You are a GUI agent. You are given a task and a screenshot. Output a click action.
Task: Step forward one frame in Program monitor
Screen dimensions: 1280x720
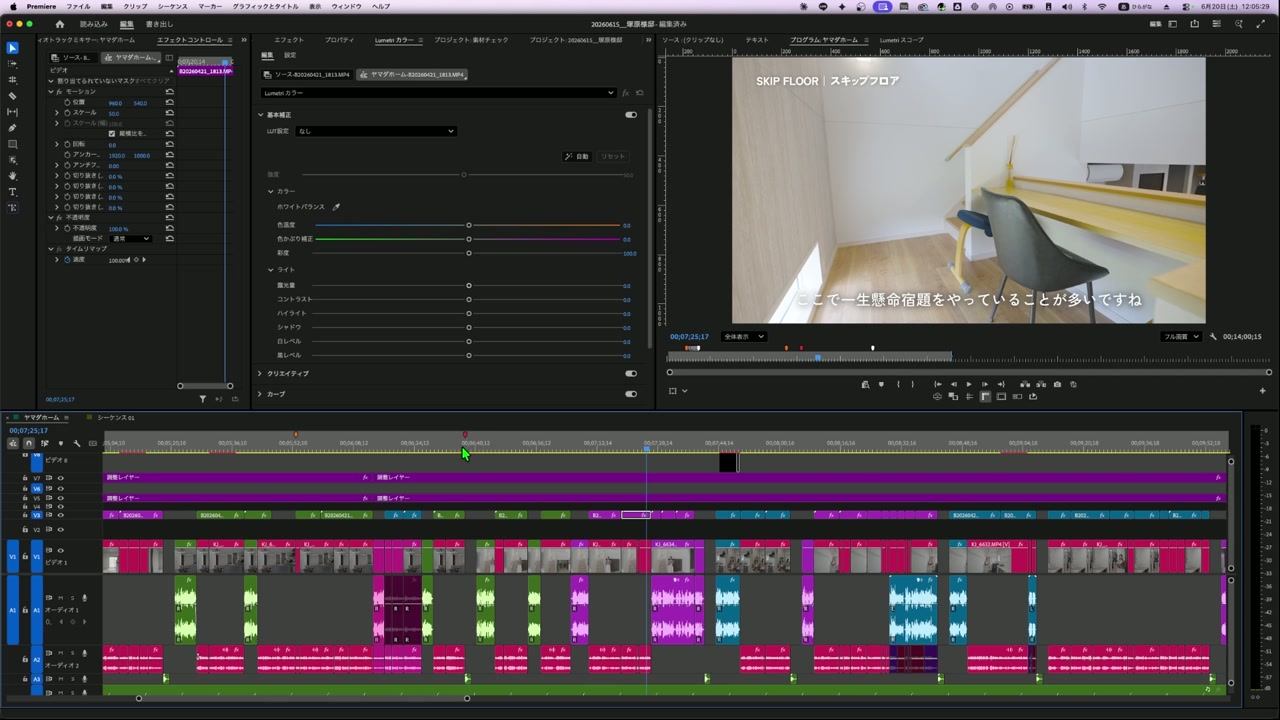click(984, 384)
